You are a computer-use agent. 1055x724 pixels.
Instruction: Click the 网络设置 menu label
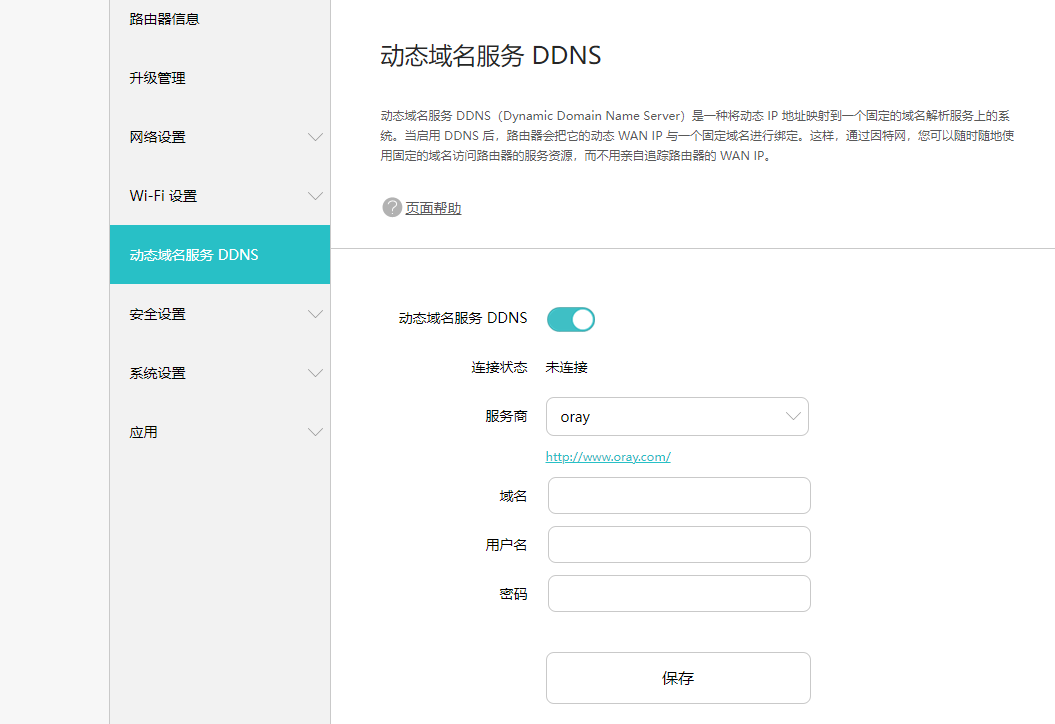tap(157, 137)
